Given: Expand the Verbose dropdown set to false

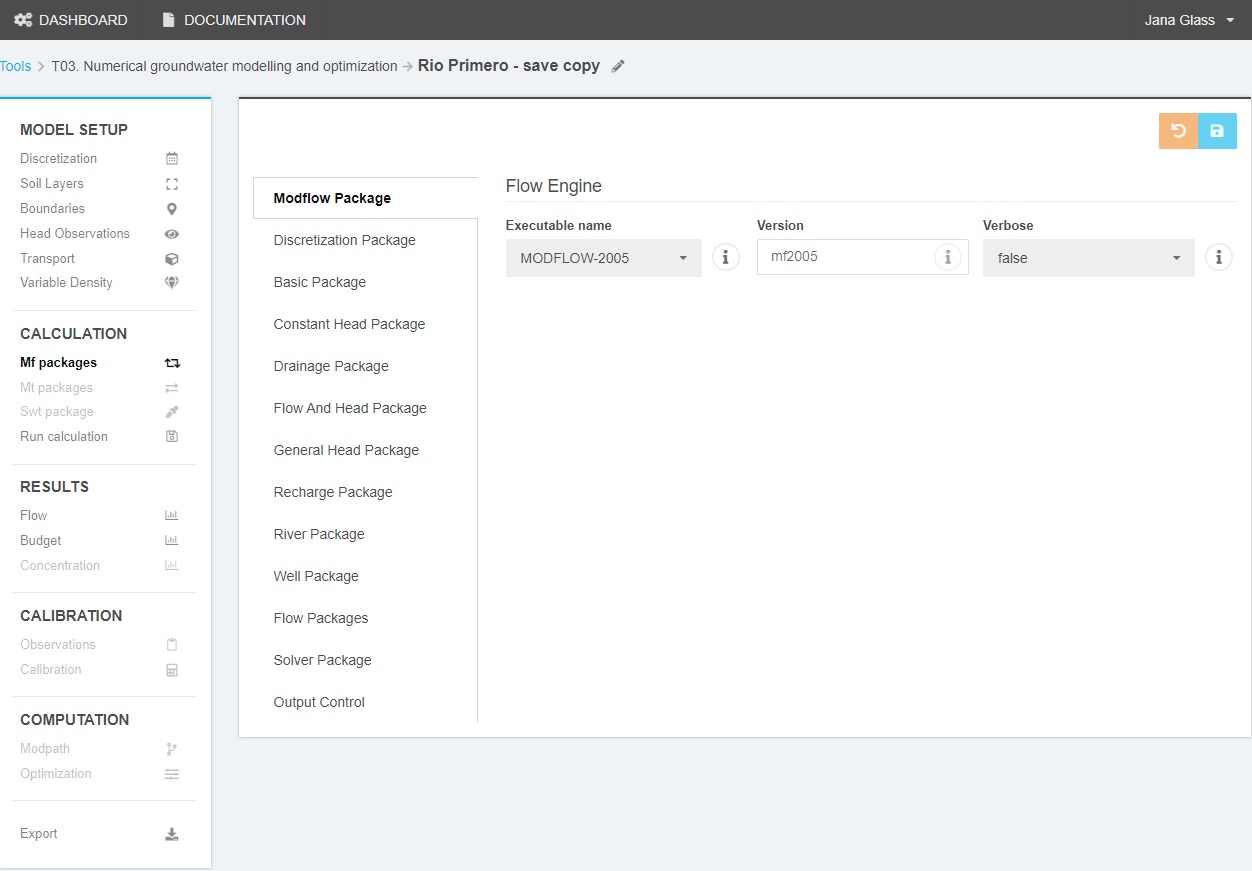Looking at the screenshot, I should [1088, 258].
